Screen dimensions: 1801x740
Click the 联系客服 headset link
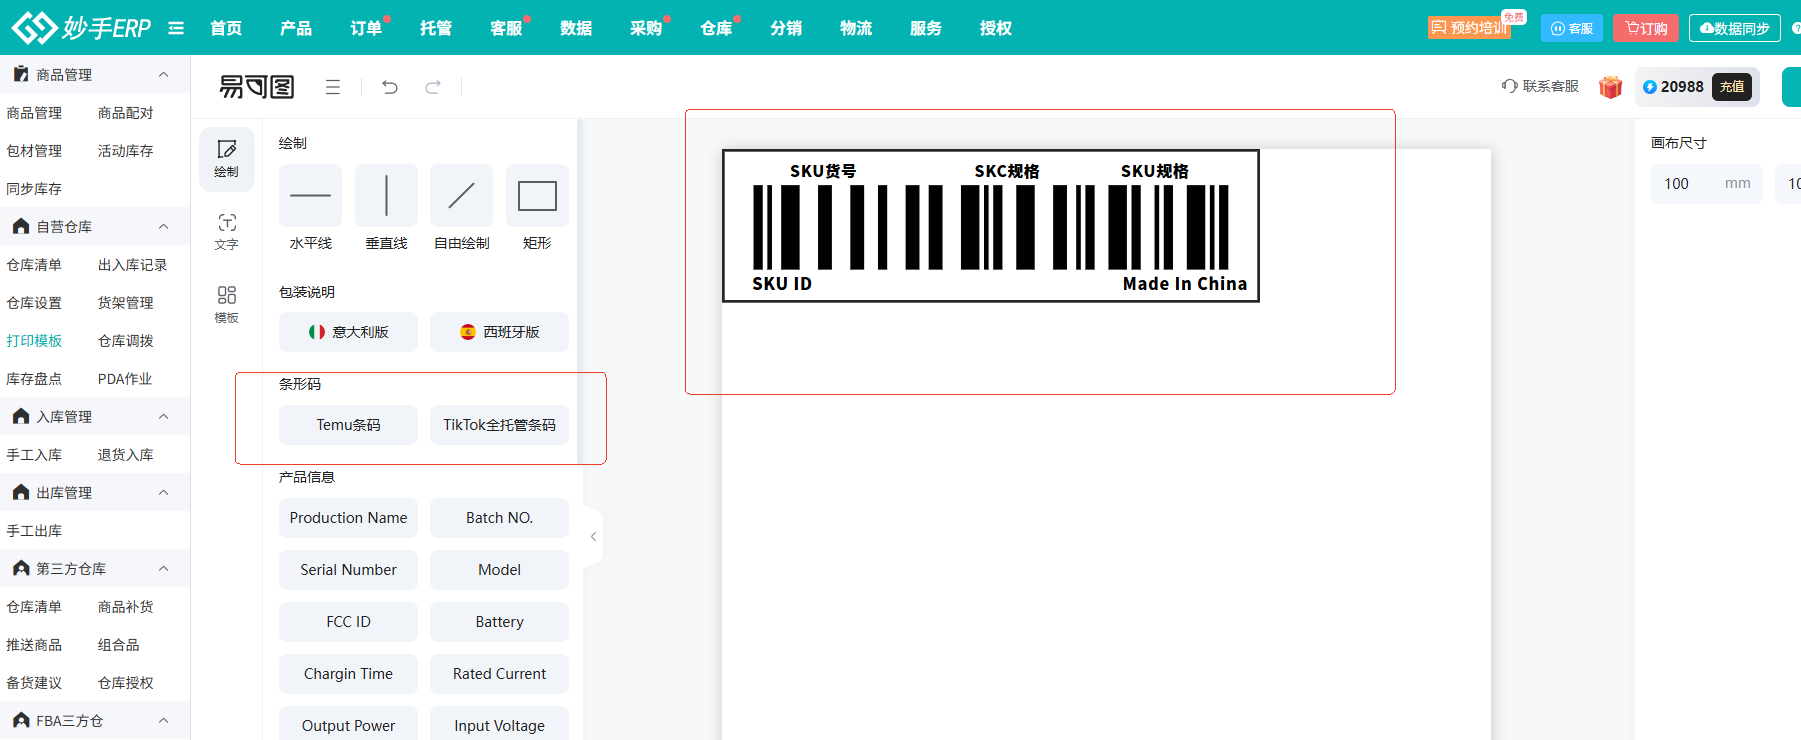pos(1540,86)
